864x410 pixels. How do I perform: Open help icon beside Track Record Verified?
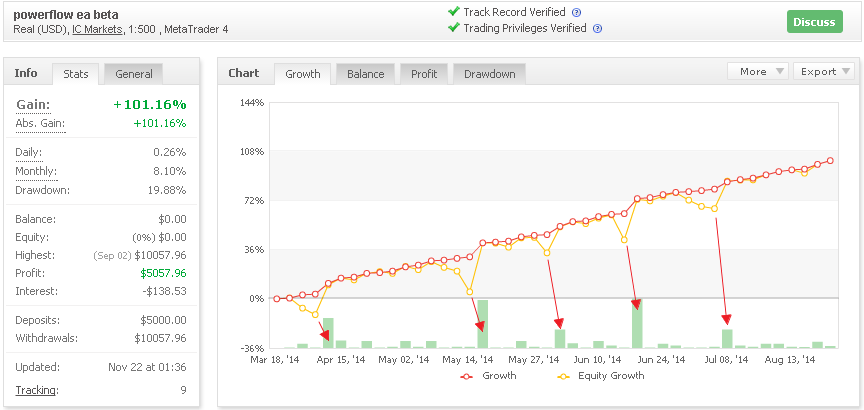[577, 13]
